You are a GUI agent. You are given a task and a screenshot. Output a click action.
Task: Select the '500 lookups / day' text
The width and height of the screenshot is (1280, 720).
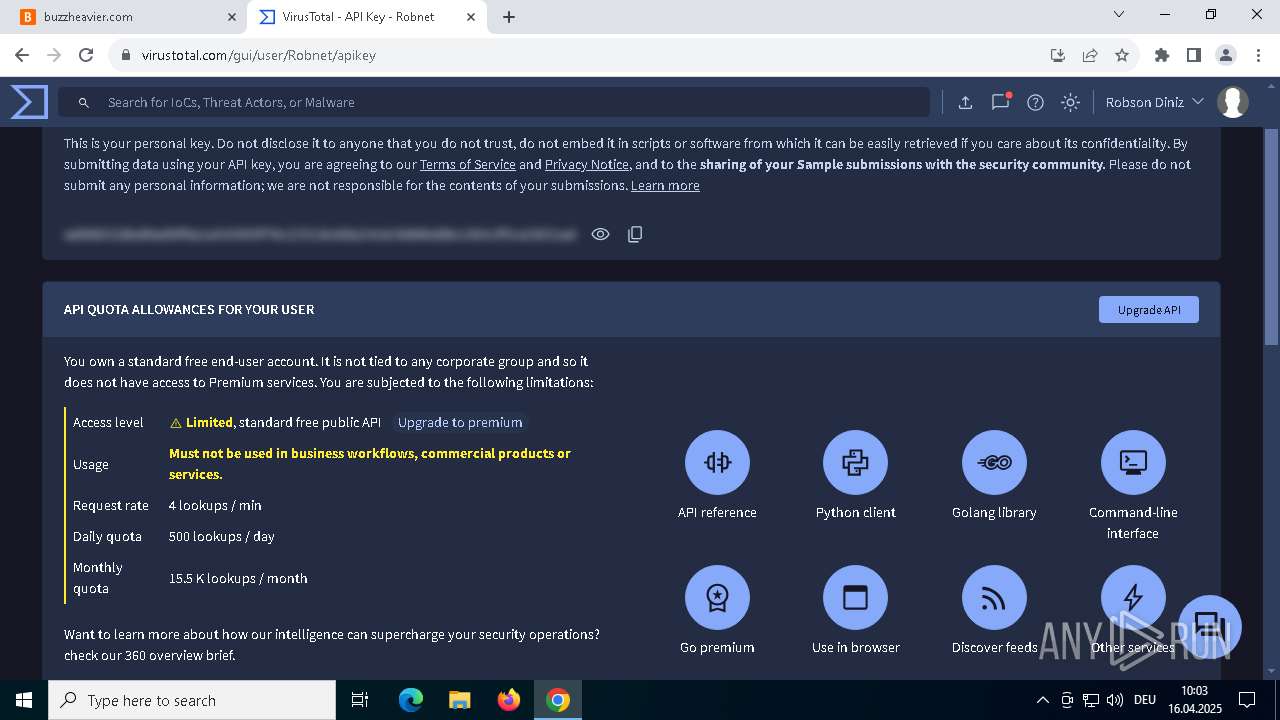click(x=222, y=536)
